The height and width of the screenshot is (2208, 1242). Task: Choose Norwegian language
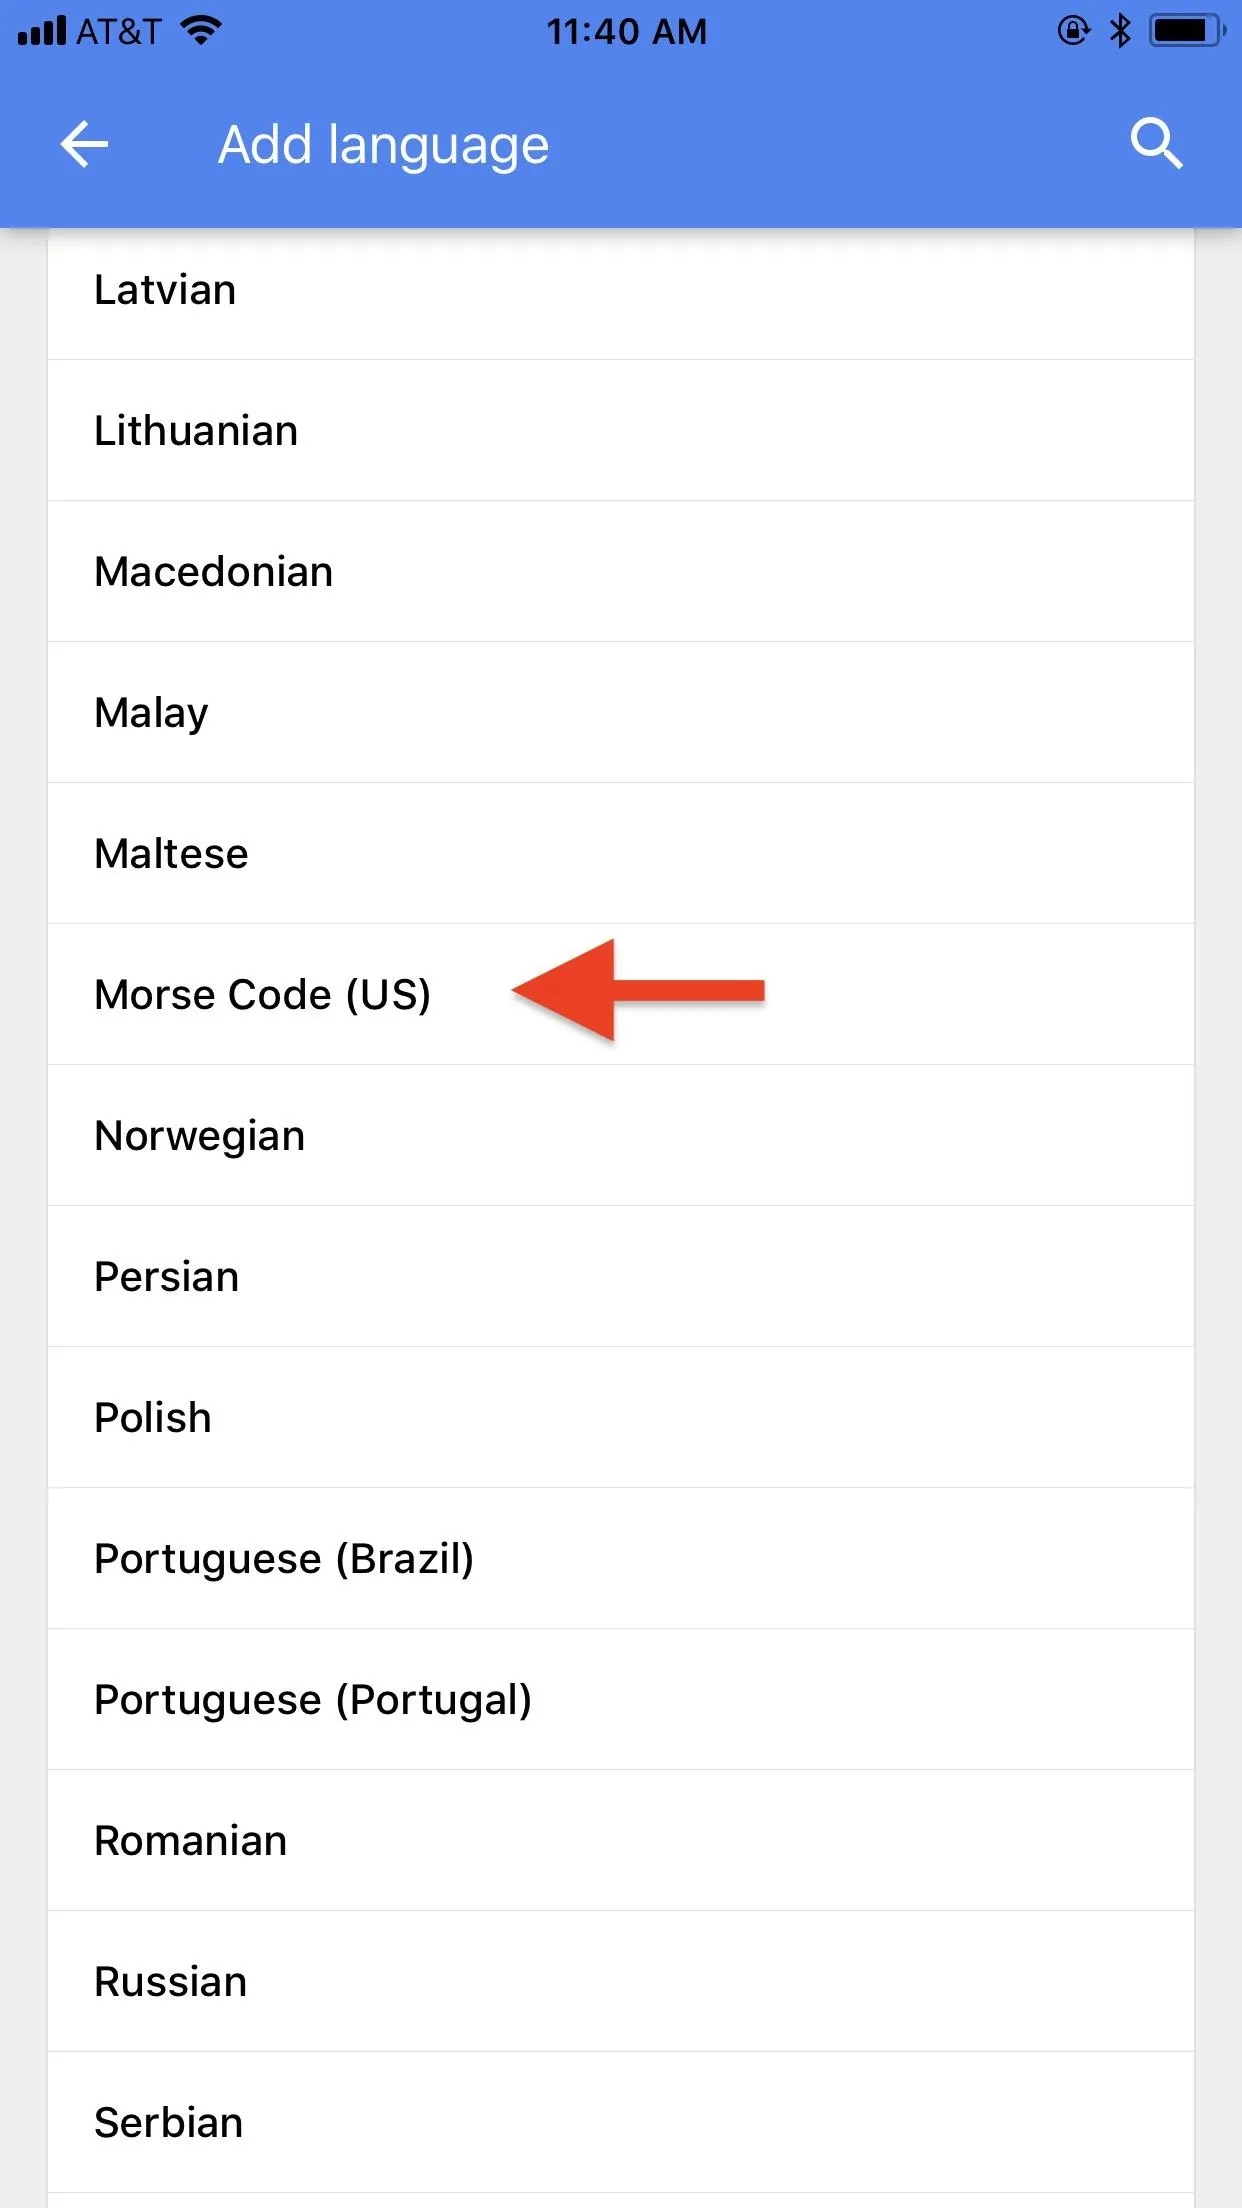pyautogui.click(x=621, y=1136)
